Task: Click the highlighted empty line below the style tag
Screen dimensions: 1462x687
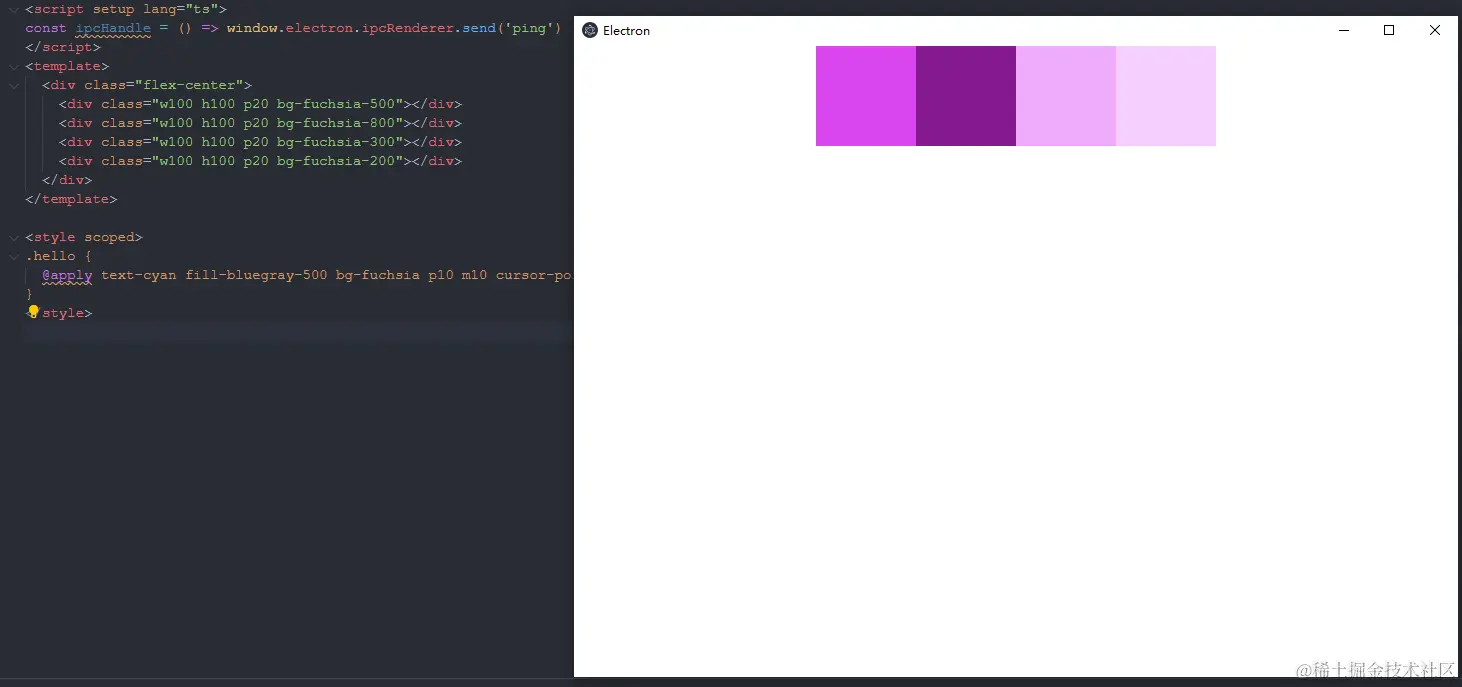Action: pos(298,332)
